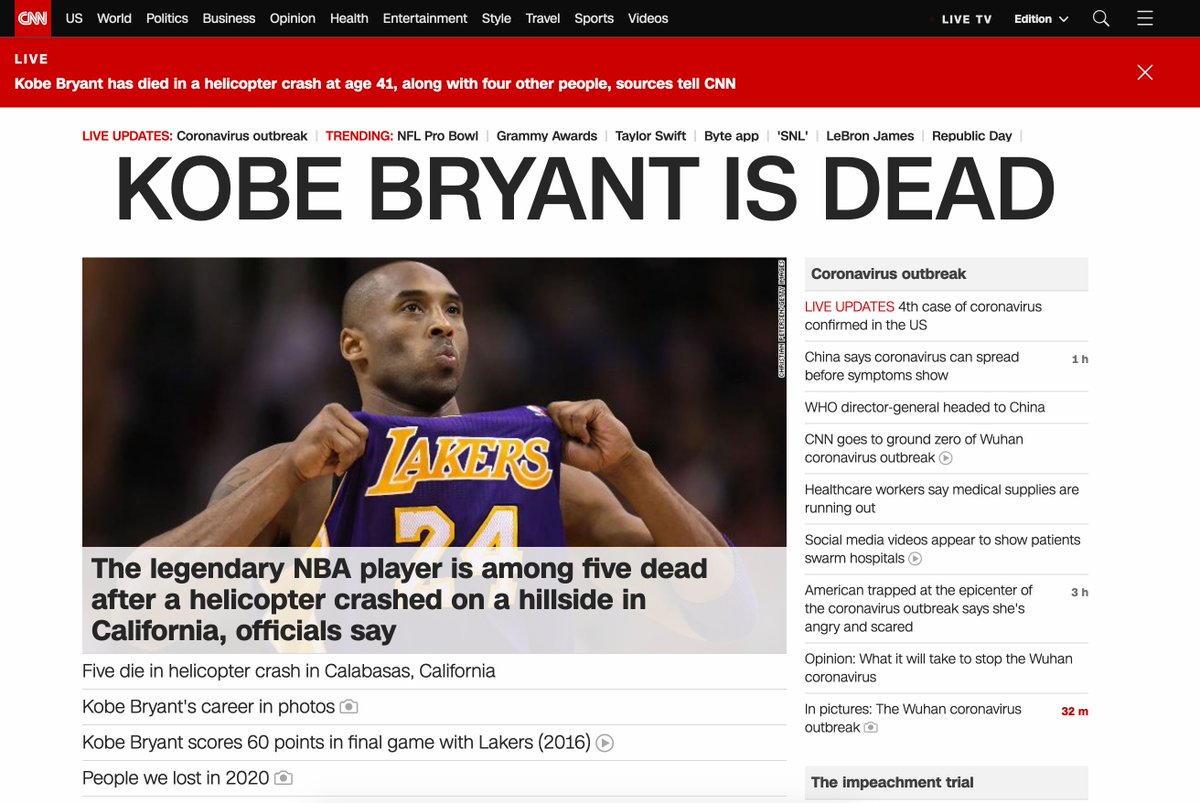Open People we lost in 2020

(x=176, y=778)
